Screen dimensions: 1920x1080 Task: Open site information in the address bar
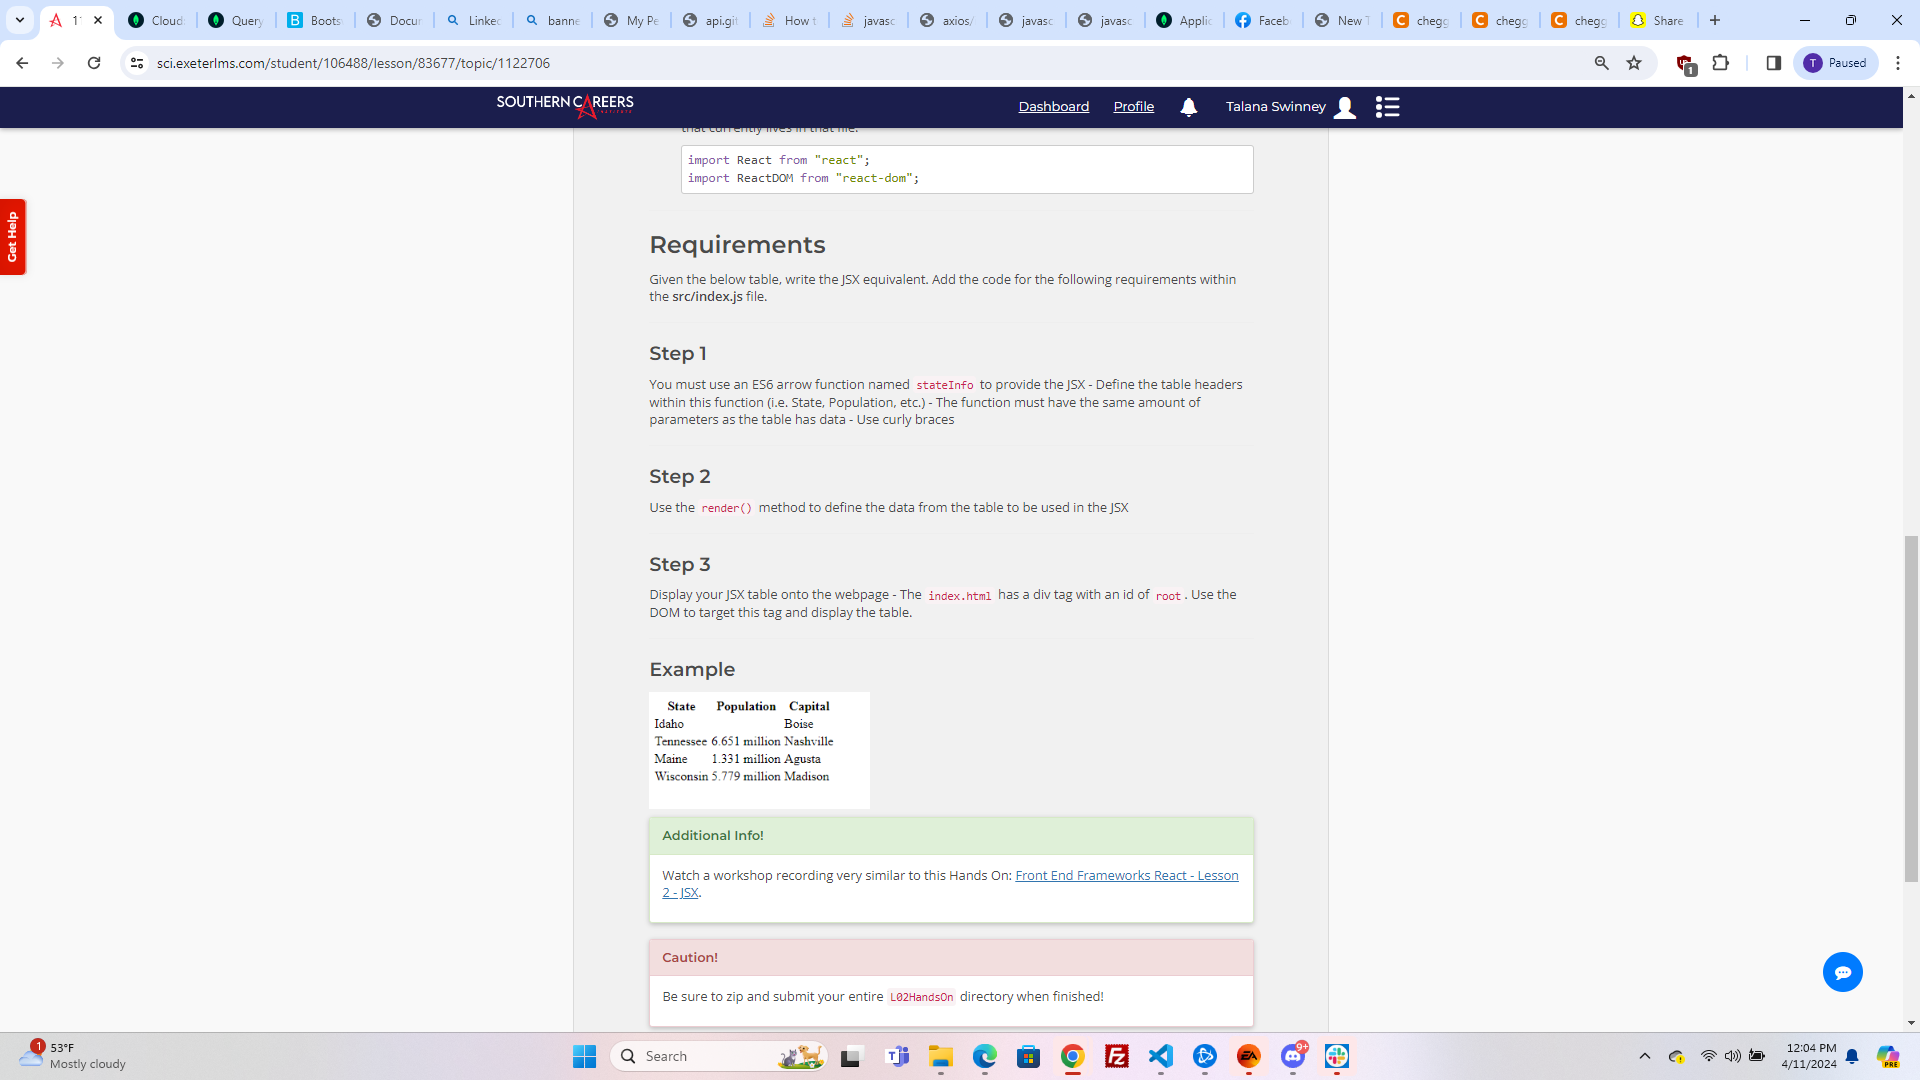[136, 62]
